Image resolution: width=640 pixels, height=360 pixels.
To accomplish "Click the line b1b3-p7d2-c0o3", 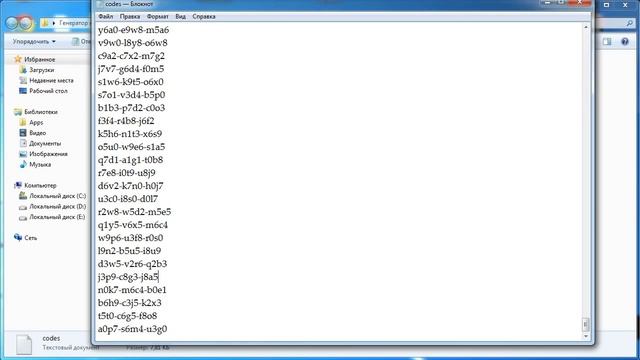I will coord(131,108).
